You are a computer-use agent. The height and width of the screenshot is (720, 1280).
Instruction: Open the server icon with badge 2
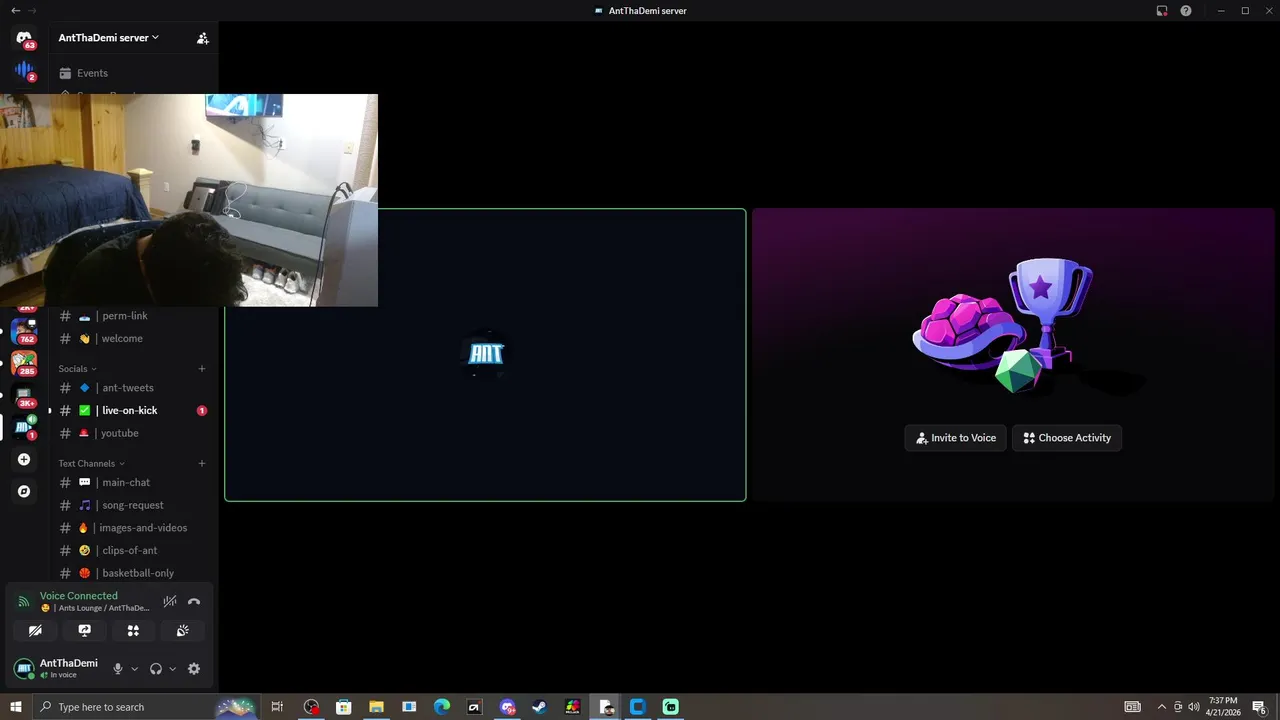(x=24, y=70)
